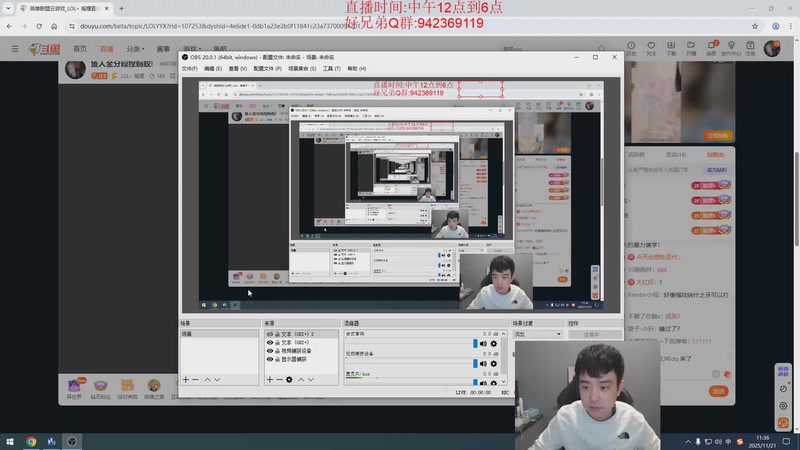This screenshot has width=800, height=450.
Task: Move scene down arrow in scenes panel
Action: [217, 380]
